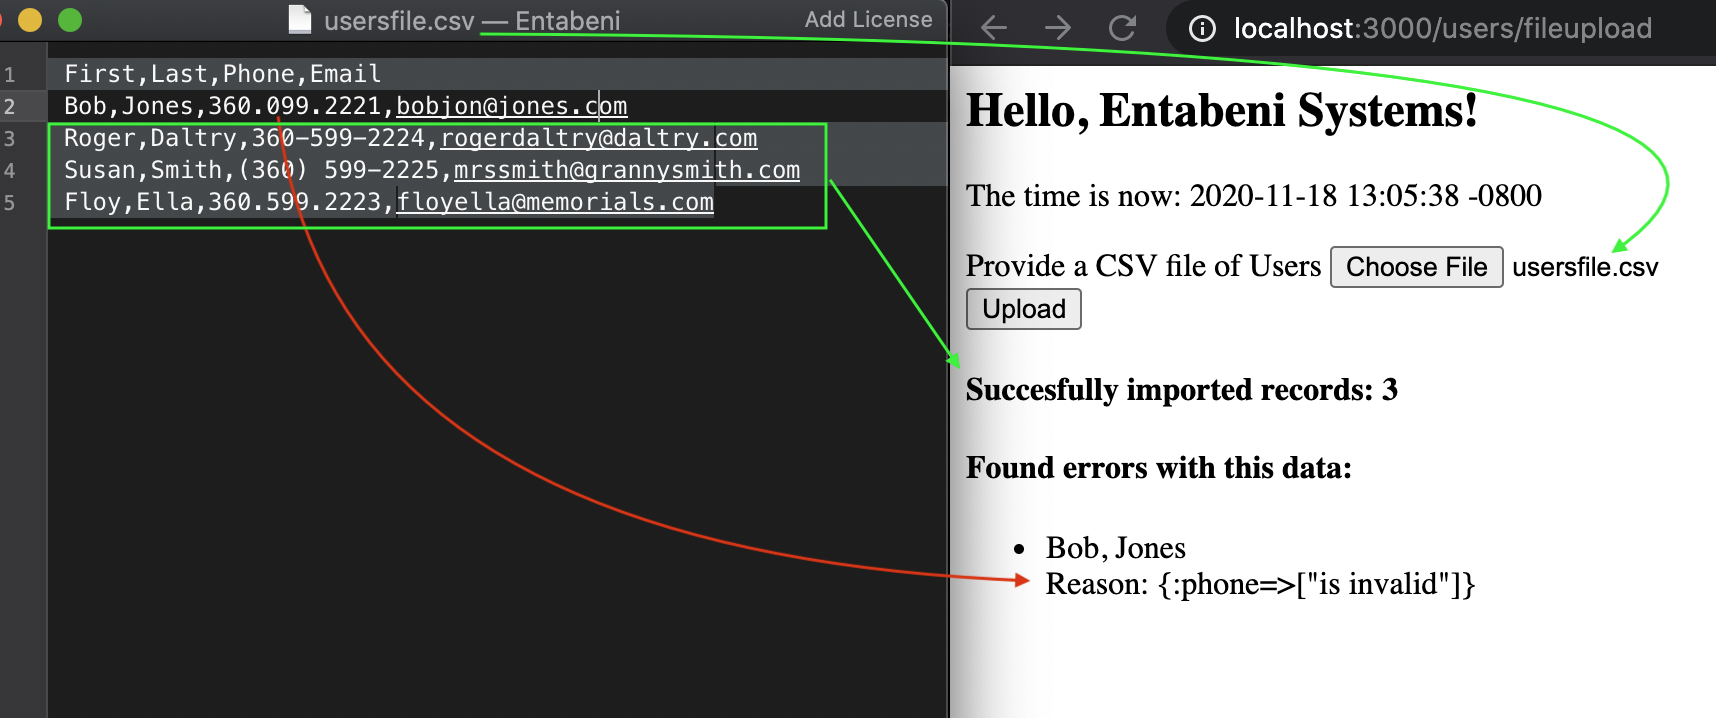Click line number 5 in the gutter
The image size is (1716, 718).
pyautogui.click(x=10, y=203)
